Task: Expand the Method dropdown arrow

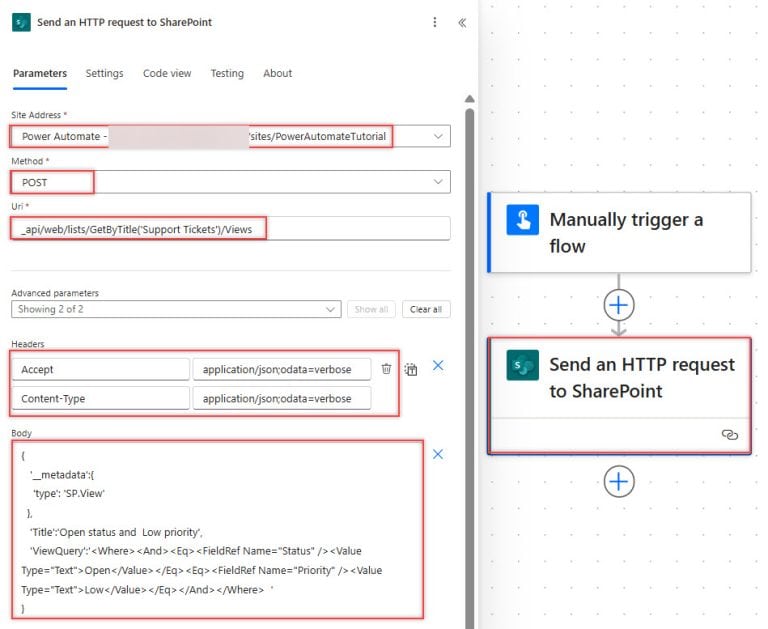Action: (x=438, y=182)
